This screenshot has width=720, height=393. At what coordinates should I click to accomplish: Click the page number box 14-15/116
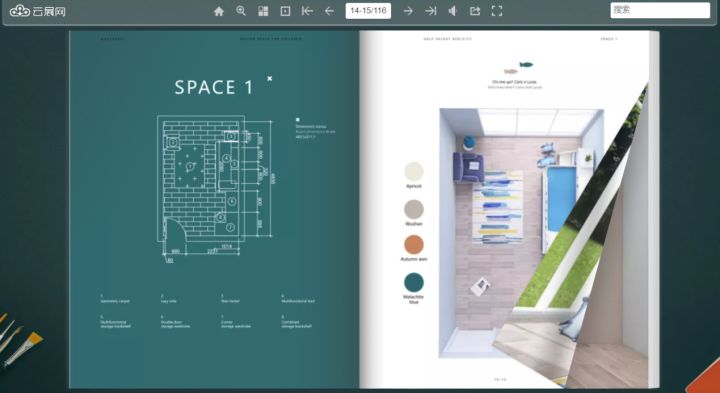(x=368, y=11)
